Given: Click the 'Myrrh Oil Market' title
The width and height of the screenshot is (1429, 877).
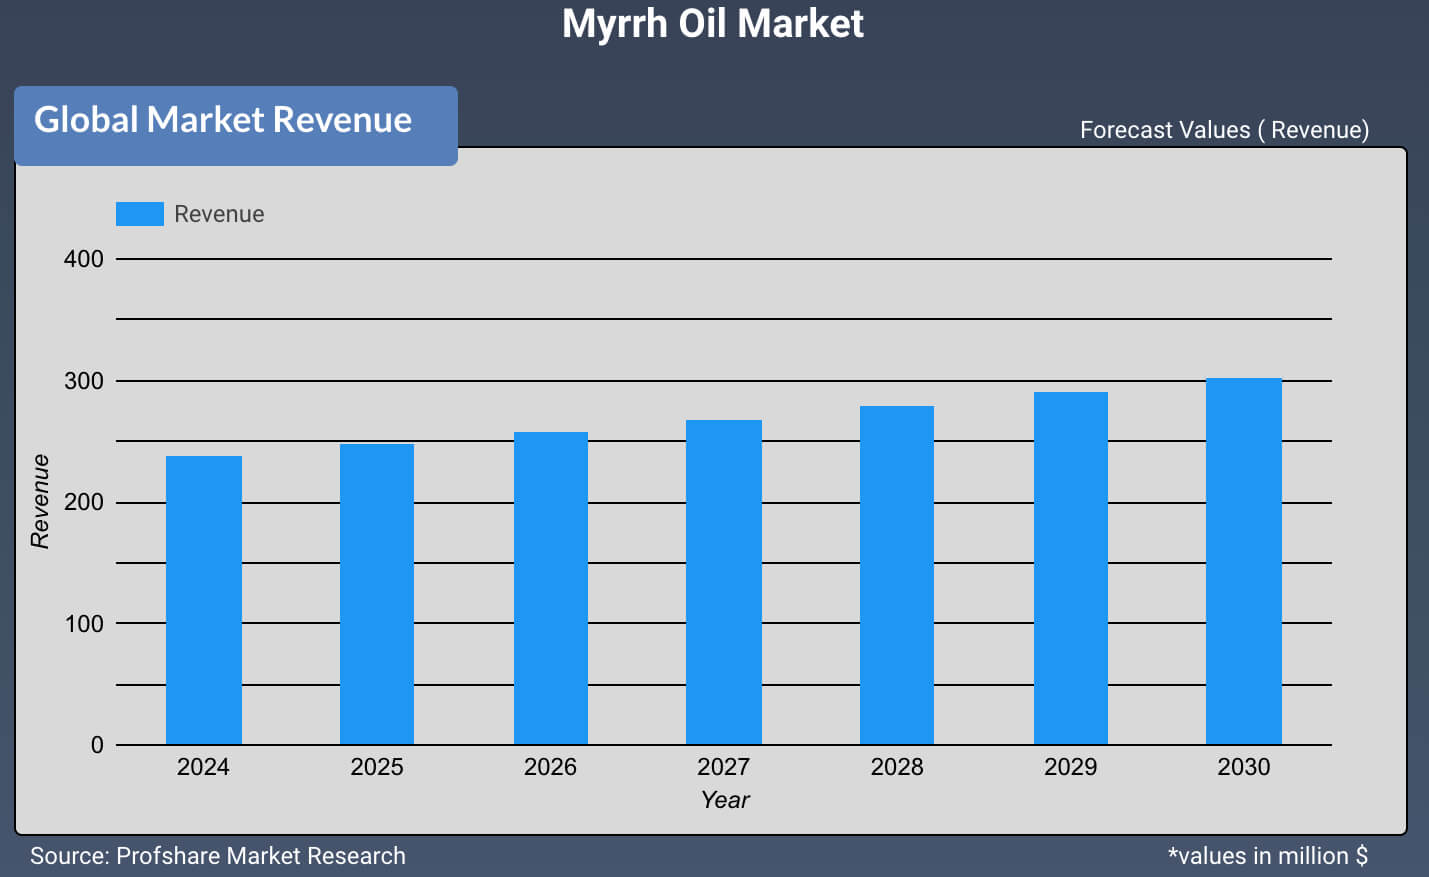Looking at the screenshot, I should coord(713,23).
